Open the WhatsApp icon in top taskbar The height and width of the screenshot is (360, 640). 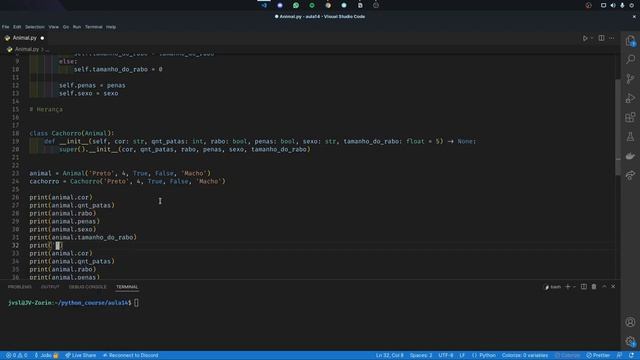(296, 5)
